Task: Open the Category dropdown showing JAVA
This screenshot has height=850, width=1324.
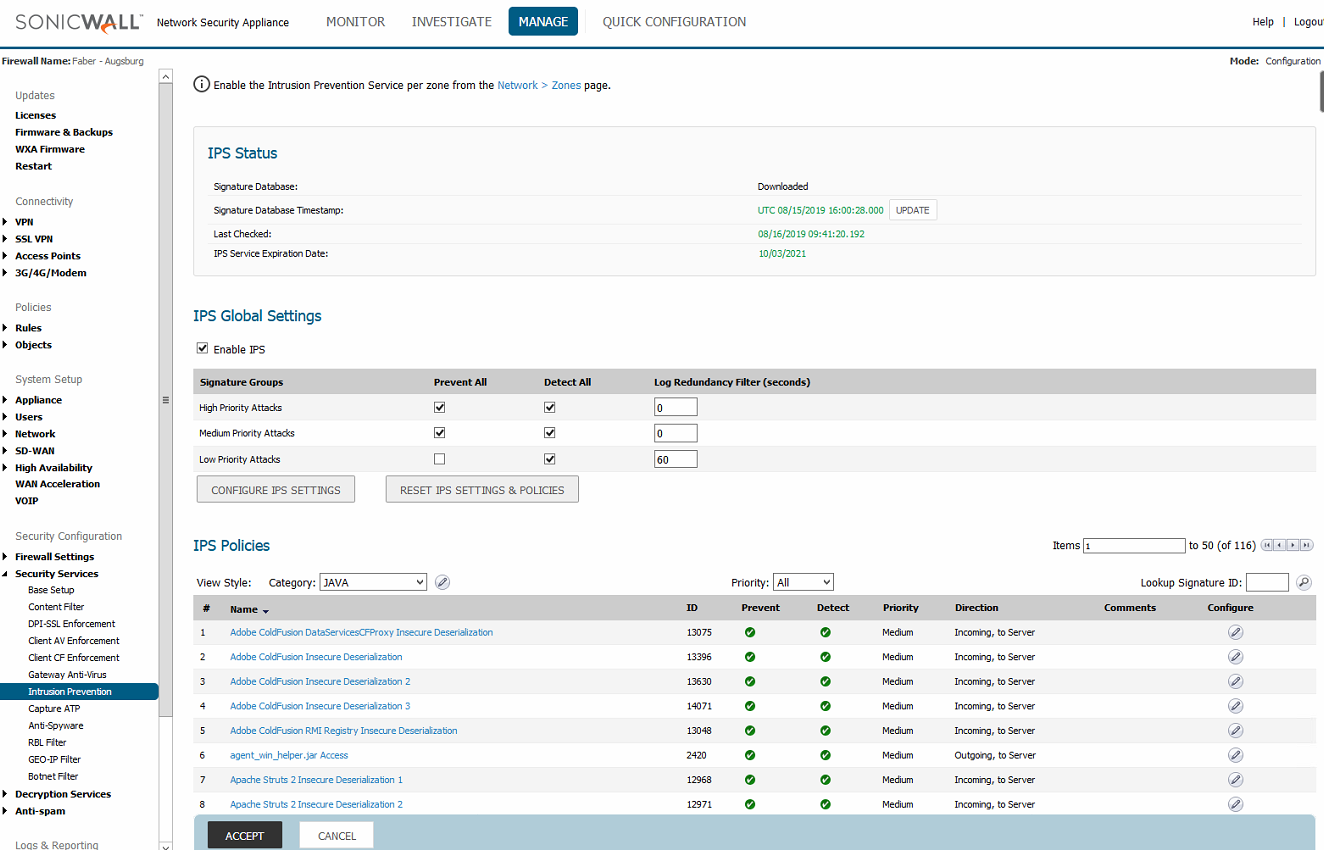Action: pyautogui.click(x=373, y=582)
